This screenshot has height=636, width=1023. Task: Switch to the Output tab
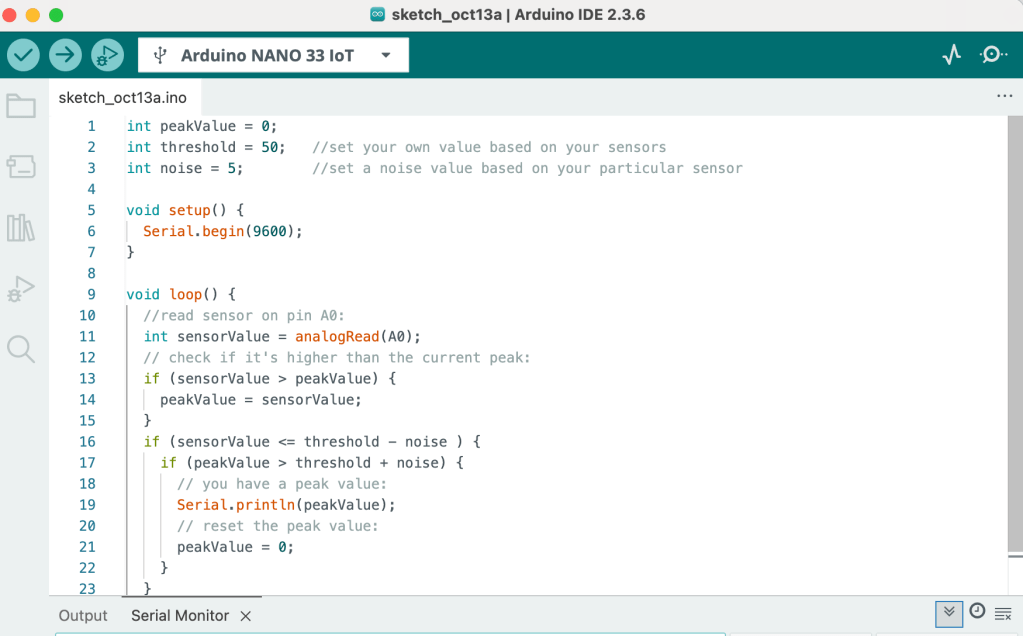click(83, 616)
